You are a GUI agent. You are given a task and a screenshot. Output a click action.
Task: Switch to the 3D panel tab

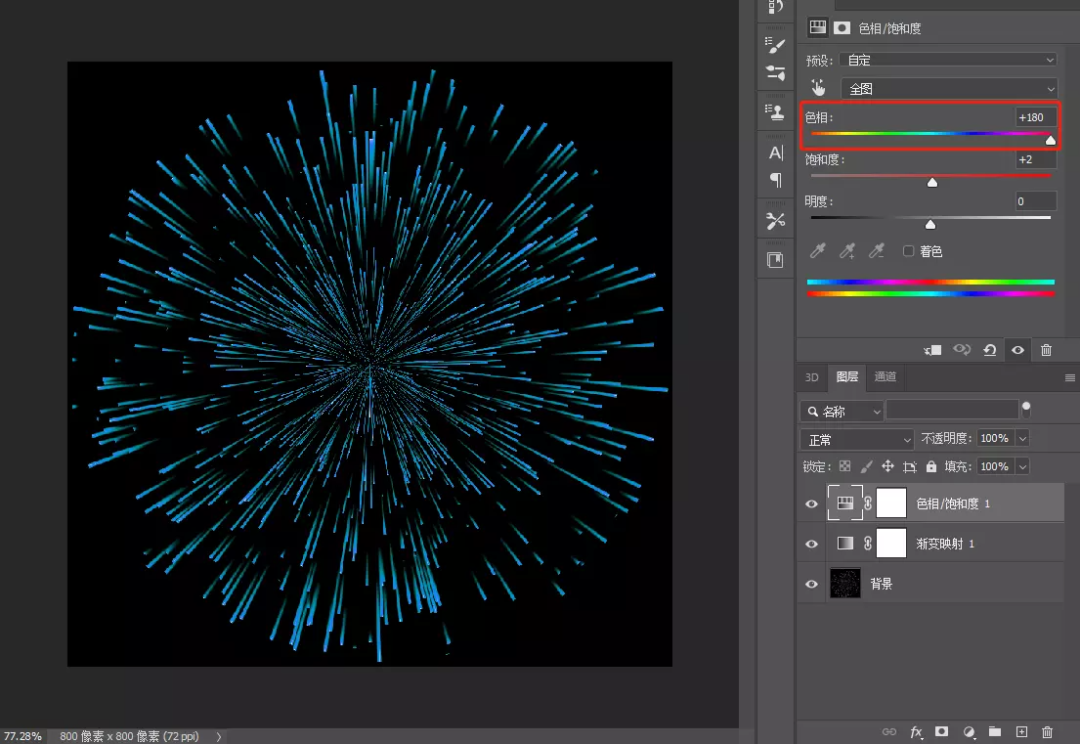(812, 377)
